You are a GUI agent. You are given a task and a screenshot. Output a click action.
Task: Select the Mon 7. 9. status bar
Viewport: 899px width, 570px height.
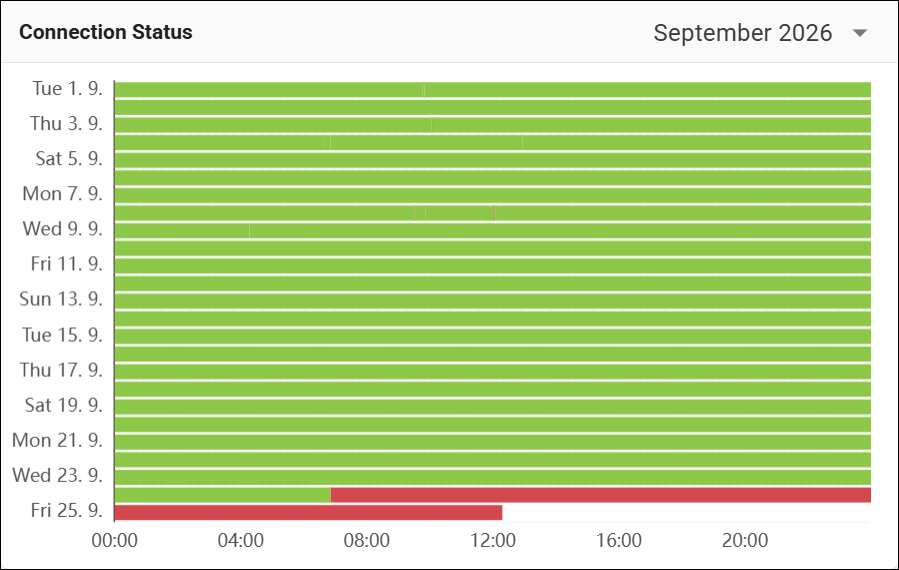pyautogui.click(x=493, y=196)
